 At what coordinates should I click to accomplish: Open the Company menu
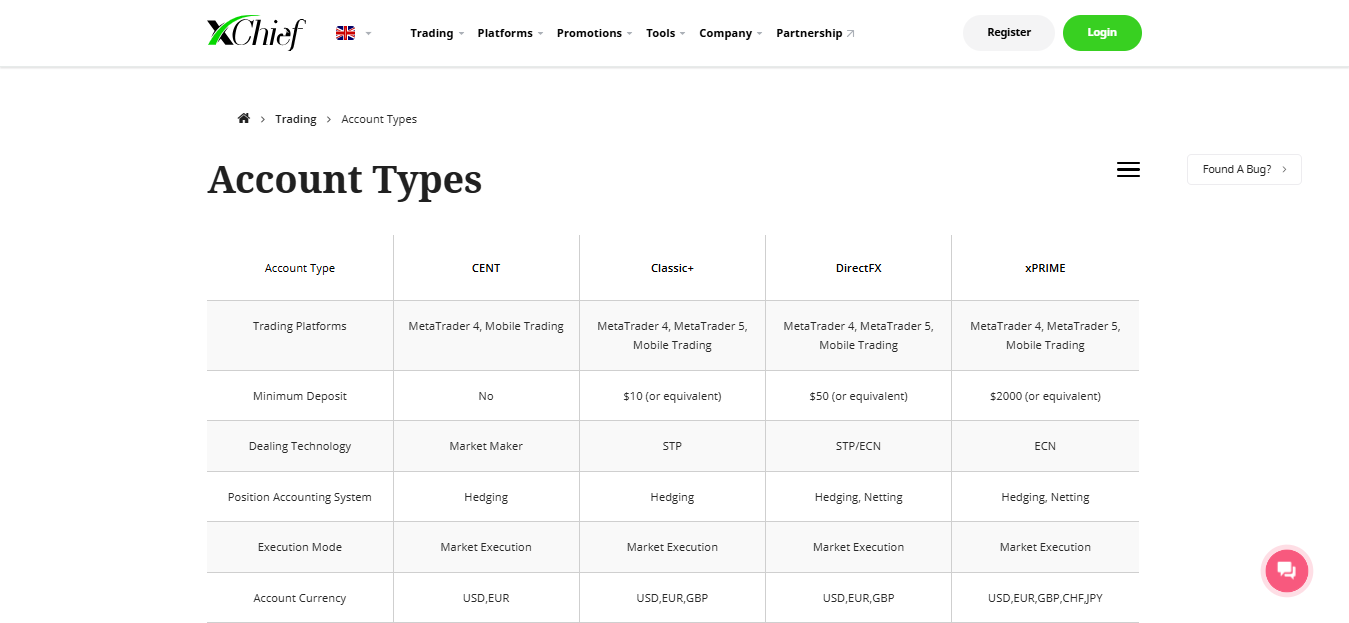pyautogui.click(x=730, y=33)
